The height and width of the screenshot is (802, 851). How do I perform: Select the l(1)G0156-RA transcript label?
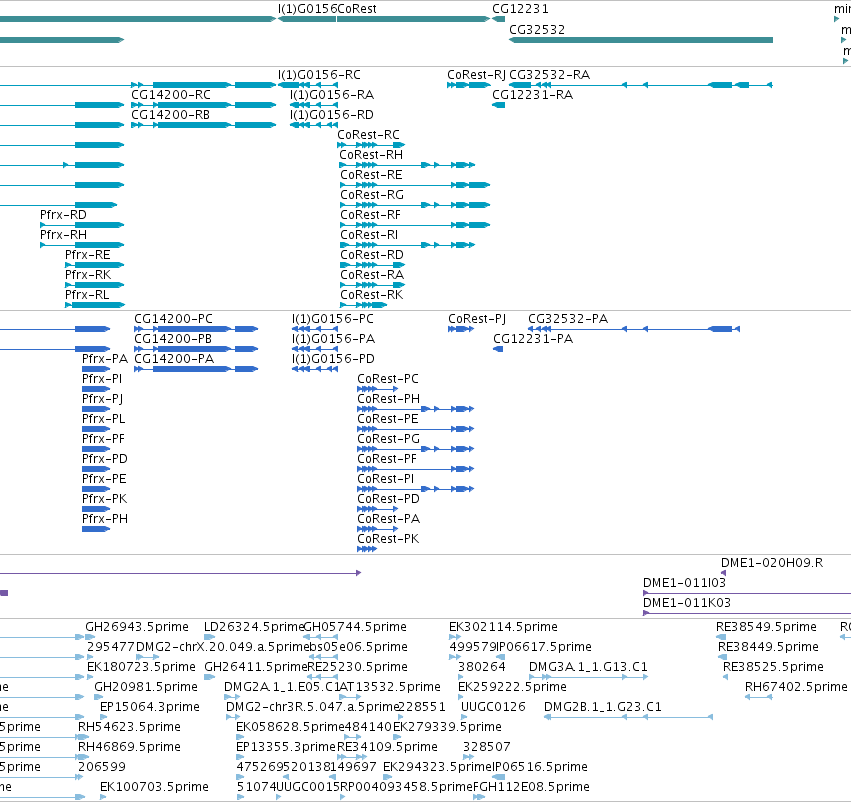click(332, 95)
